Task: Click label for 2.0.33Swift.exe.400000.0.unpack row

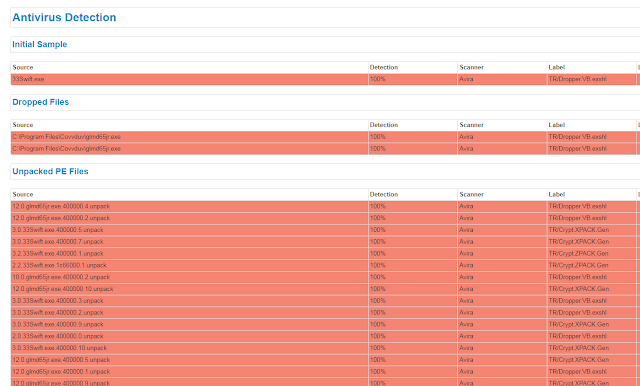Action: click(591, 337)
